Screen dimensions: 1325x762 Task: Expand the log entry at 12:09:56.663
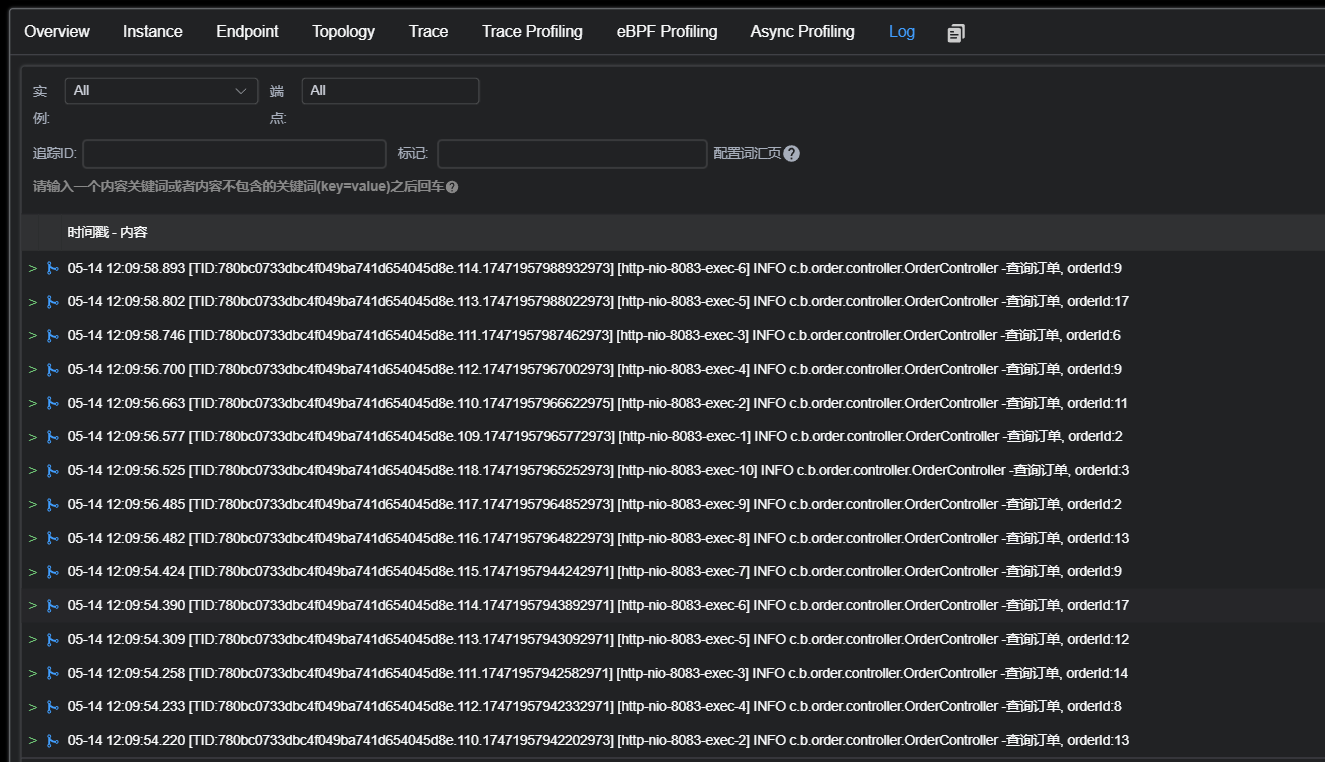point(33,403)
